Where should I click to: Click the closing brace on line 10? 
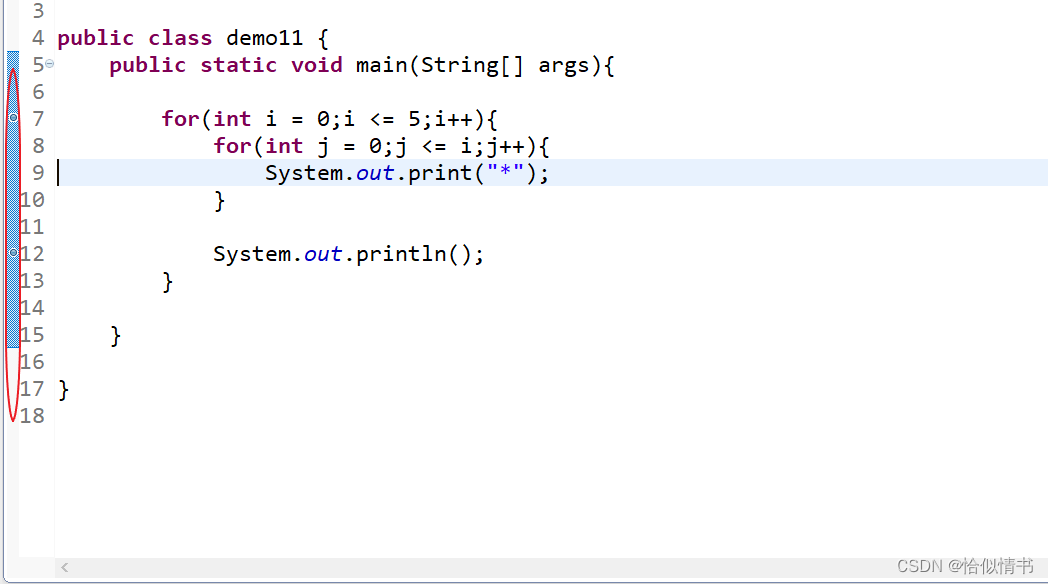pos(219,201)
